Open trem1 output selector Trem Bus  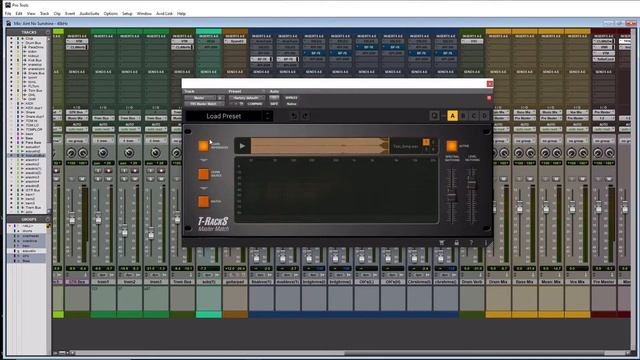point(103,118)
